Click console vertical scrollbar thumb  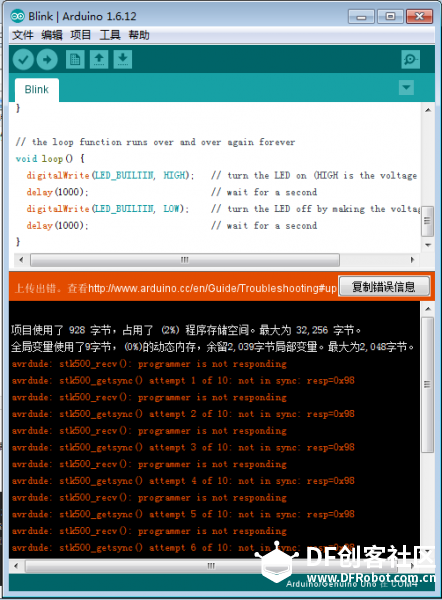pyautogui.click(x=428, y=385)
